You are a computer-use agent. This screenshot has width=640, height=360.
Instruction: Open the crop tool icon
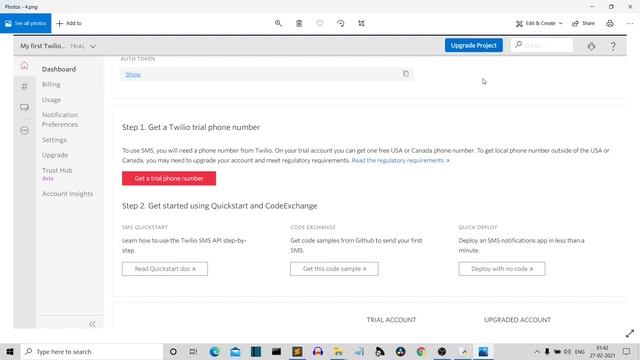pyautogui.click(x=362, y=23)
